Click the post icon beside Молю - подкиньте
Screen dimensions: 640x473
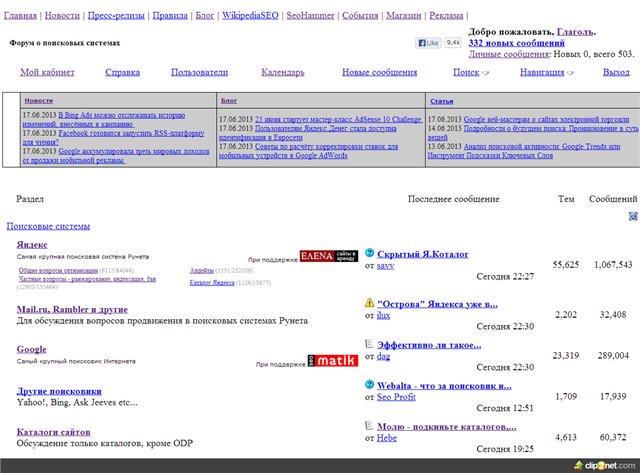click(369, 426)
